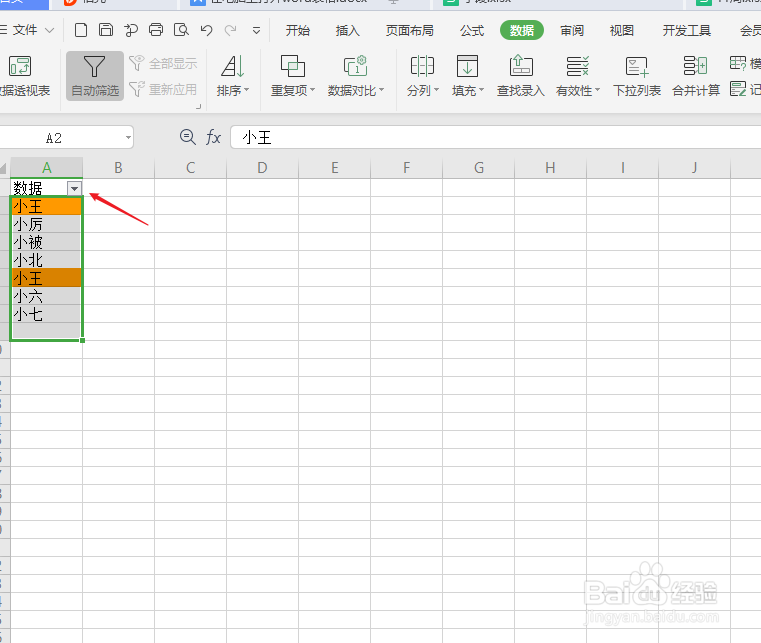The height and width of the screenshot is (643, 761).
Task: Select column F header
Action: click(x=406, y=168)
